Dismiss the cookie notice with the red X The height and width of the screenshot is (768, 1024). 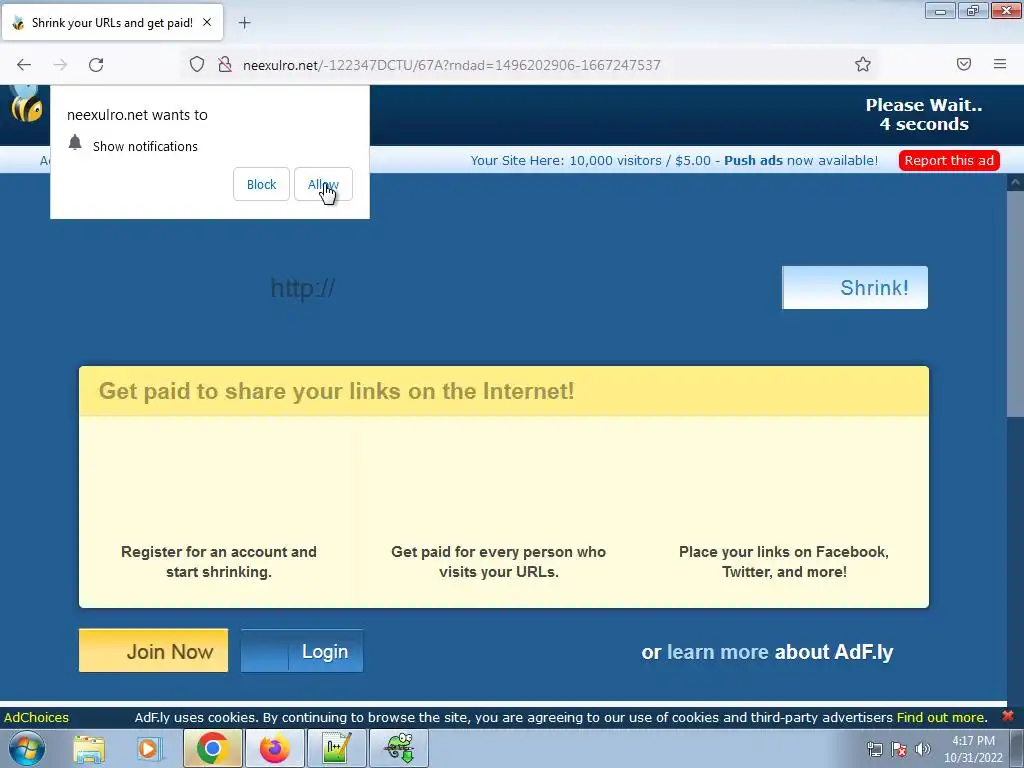click(1008, 716)
